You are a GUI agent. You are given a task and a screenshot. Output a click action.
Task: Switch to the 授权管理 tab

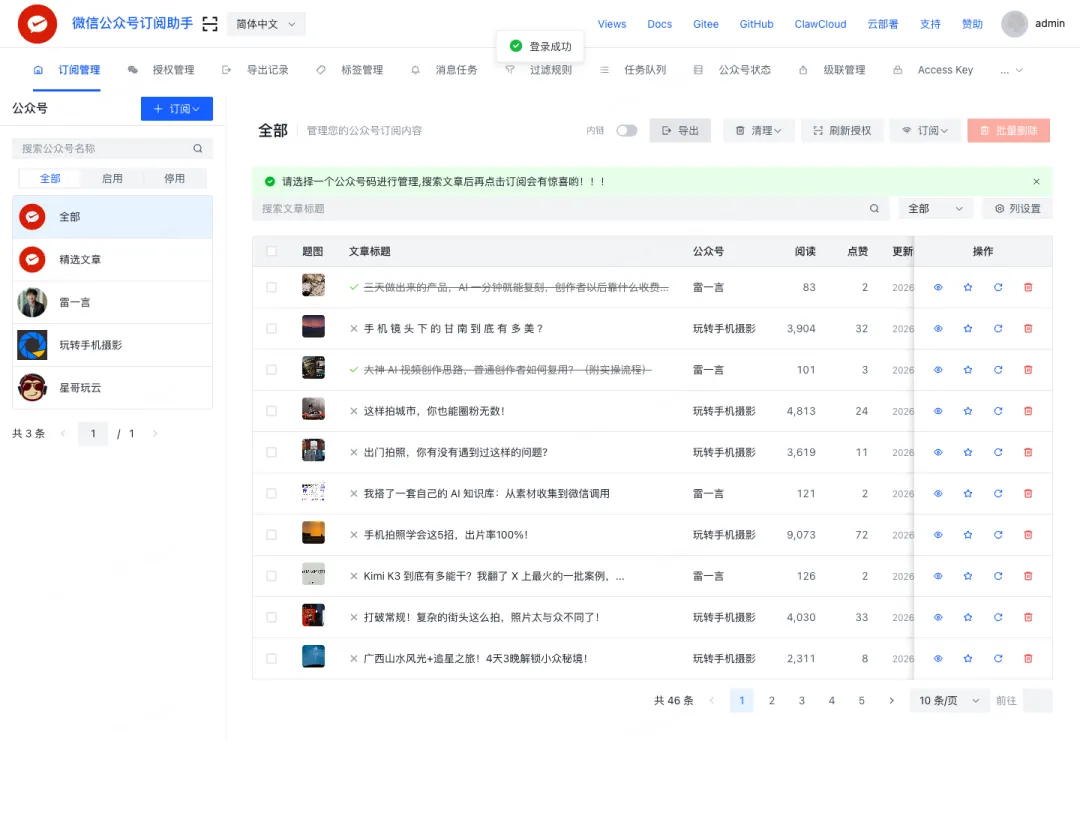[161, 70]
